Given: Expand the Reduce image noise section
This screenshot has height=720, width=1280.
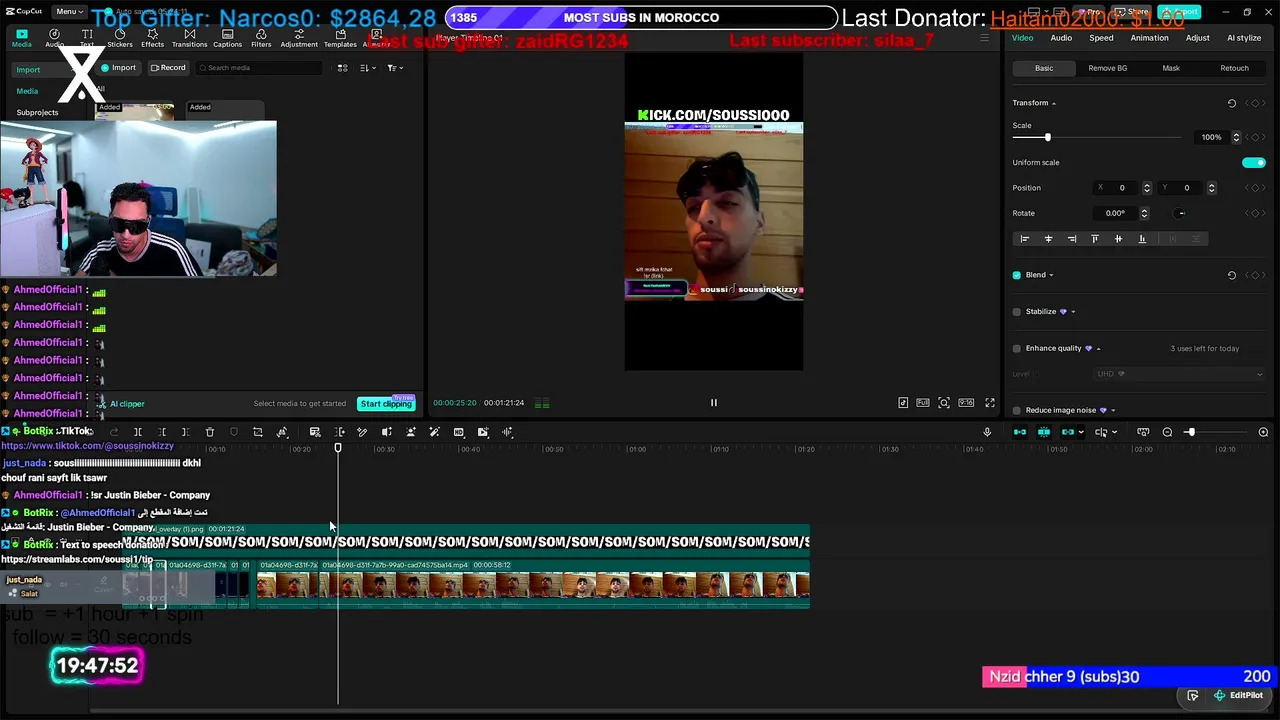Looking at the screenshot, I should tap(1113, 410).
